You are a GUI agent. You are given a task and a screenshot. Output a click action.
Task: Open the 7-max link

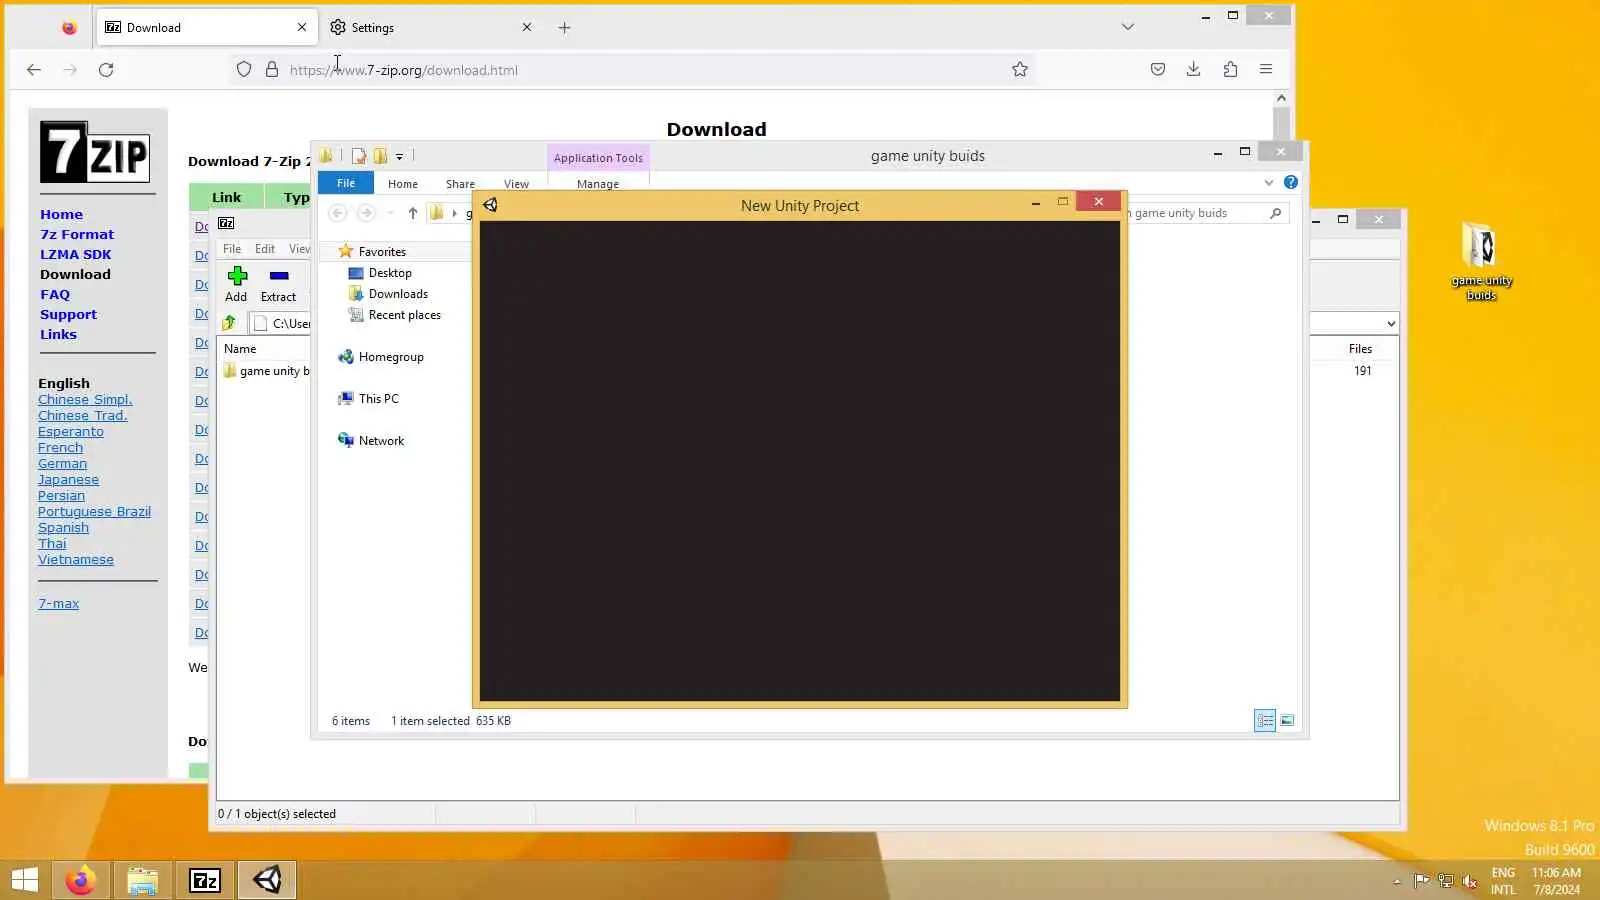click(58, 604)
